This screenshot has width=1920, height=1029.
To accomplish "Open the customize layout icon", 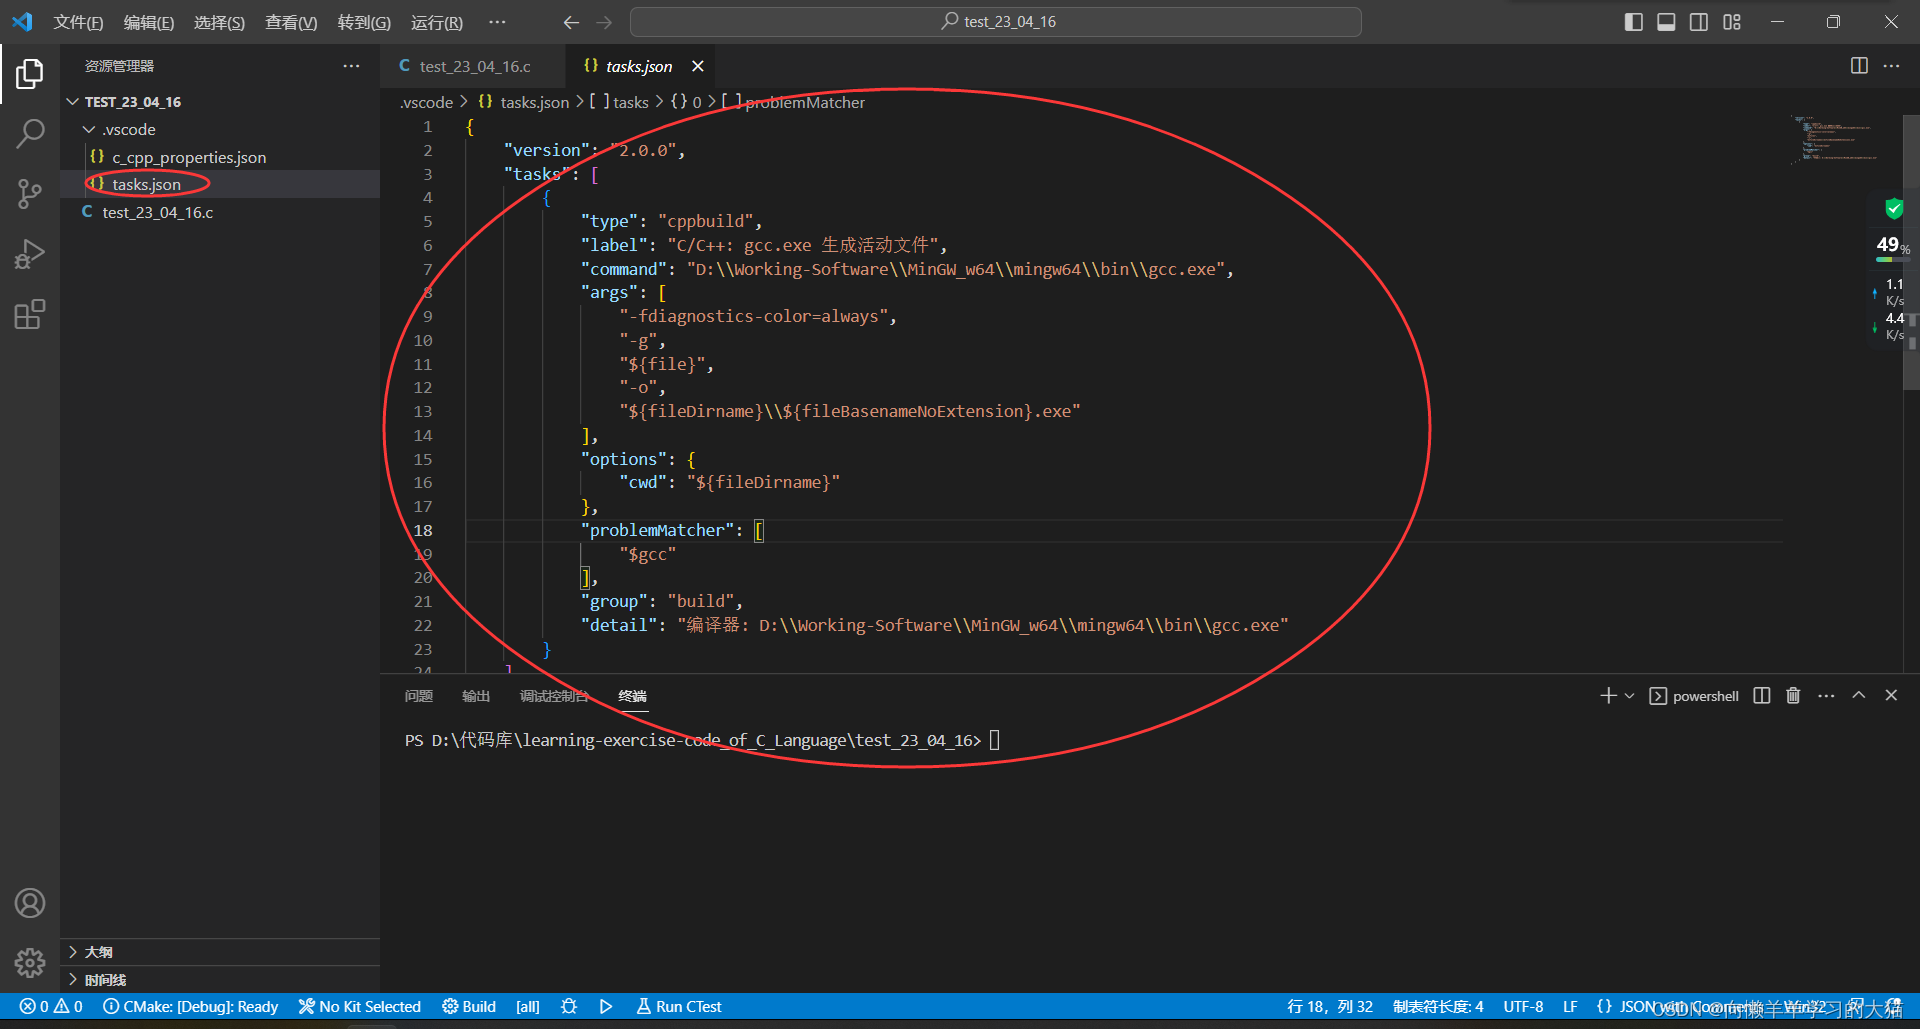I will tap(1732, 22).
